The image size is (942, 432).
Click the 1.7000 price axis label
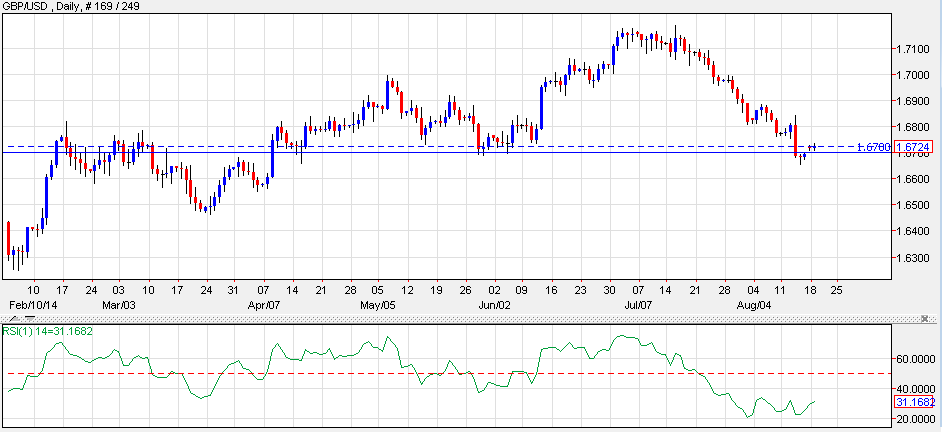(x=913, y=75)
